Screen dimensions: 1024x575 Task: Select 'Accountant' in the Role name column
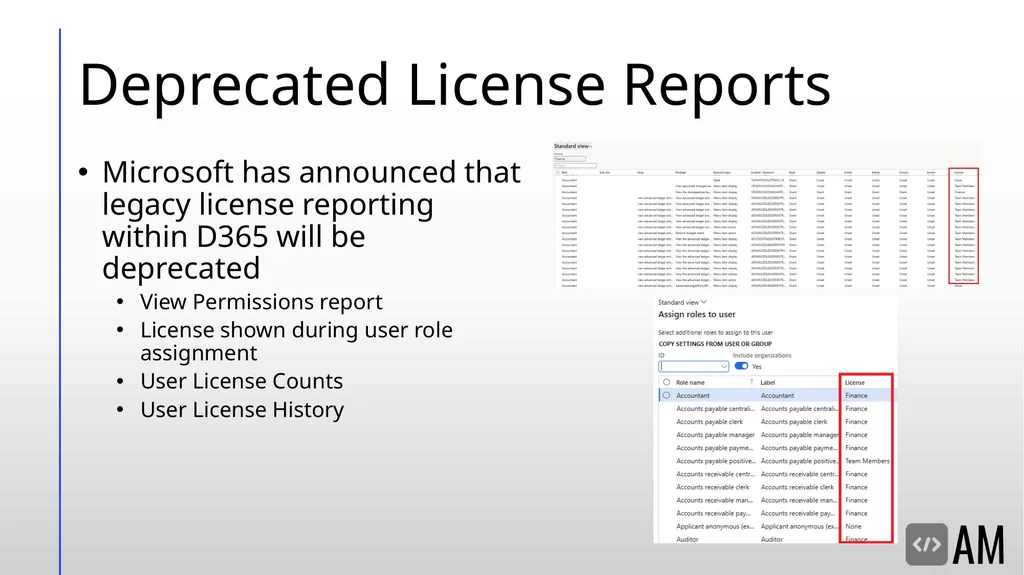pyautogui.click(x=693, y=395)
